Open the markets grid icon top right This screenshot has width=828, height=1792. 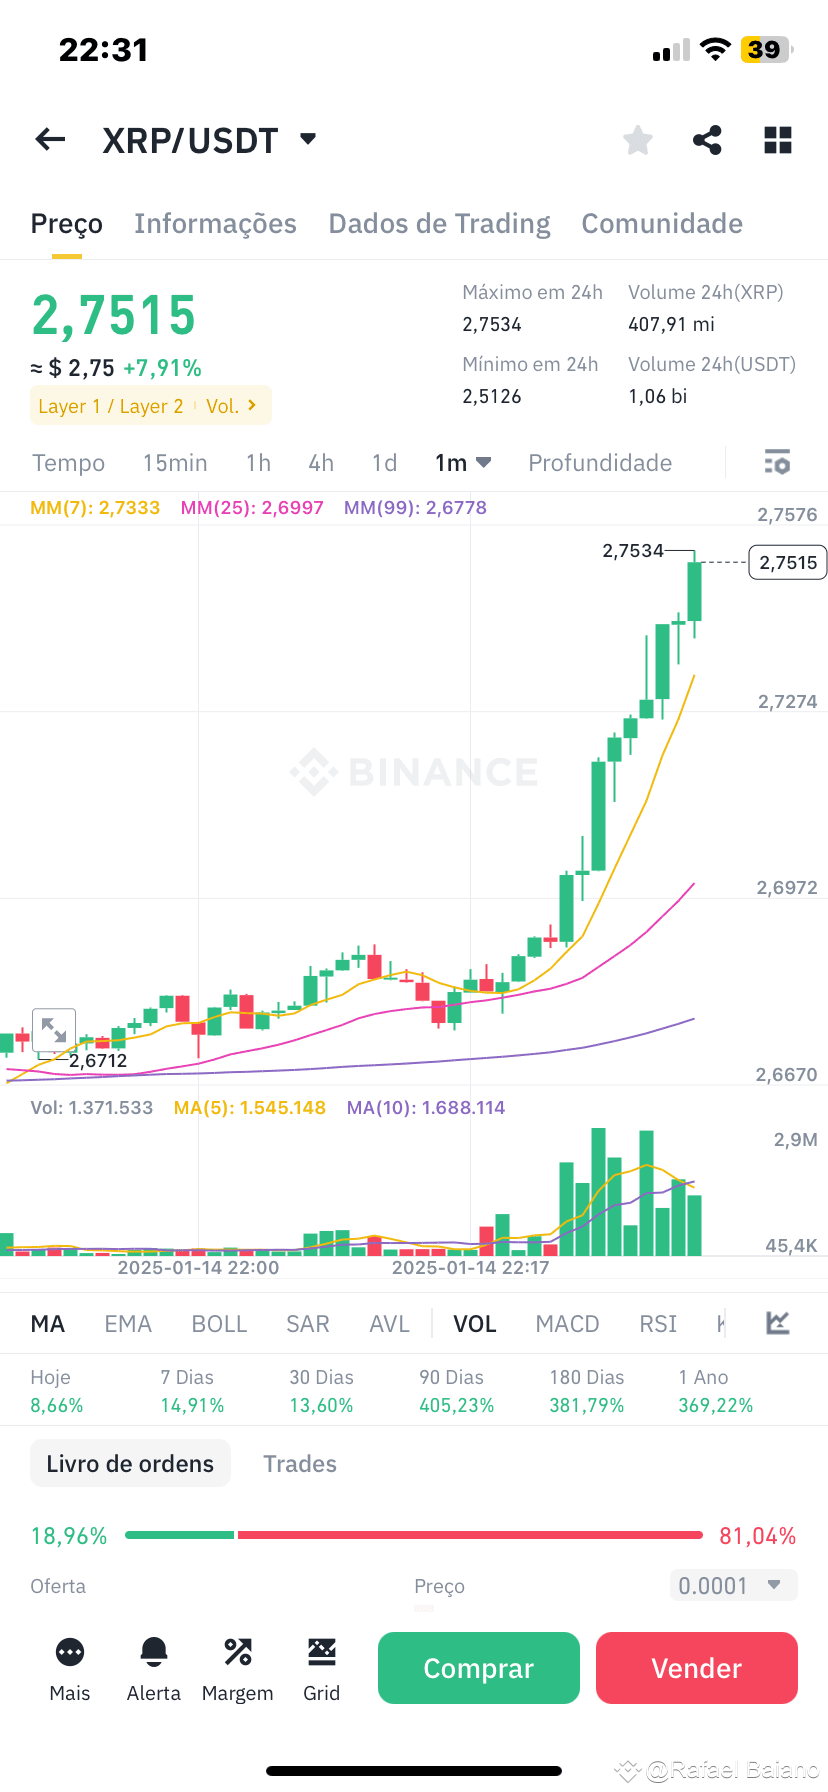[777, 139]
